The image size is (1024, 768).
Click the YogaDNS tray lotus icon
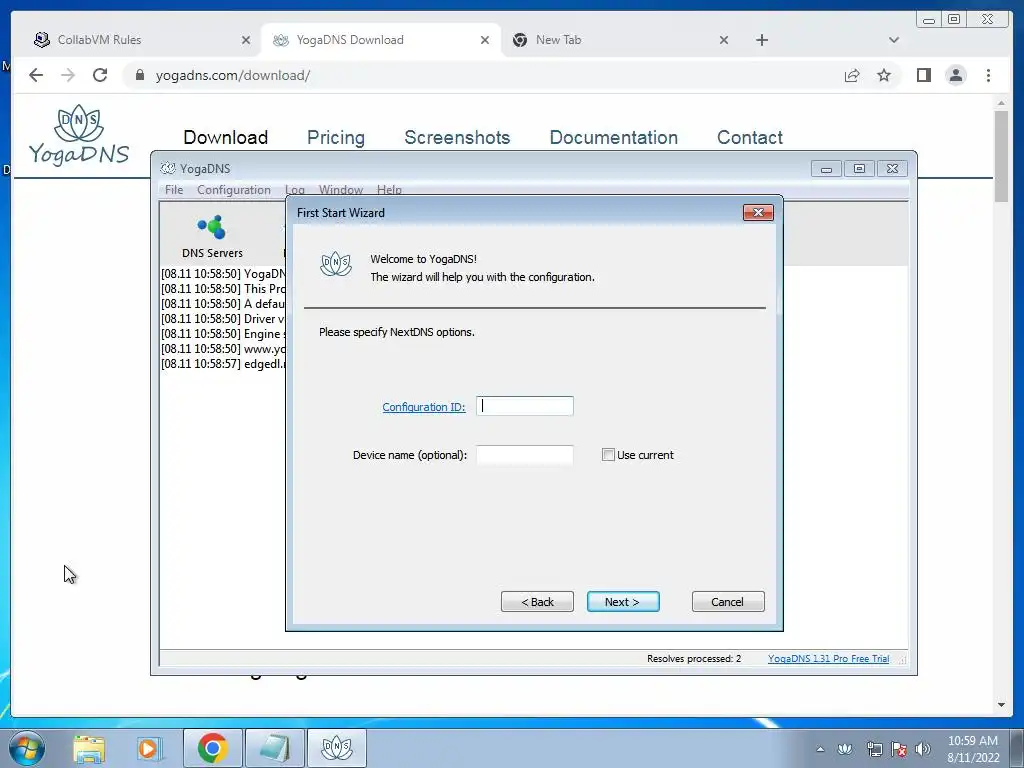tap(845, 749)
